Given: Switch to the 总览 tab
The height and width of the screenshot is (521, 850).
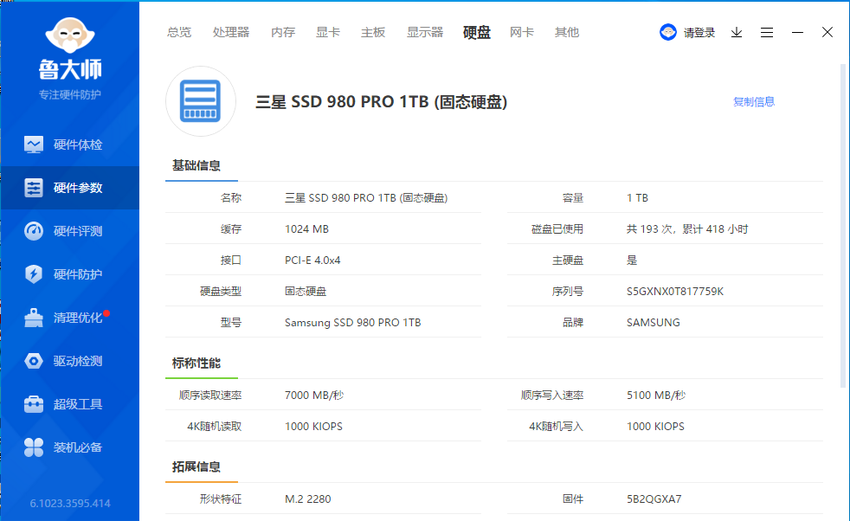Looking at the screenshot, I should coord(179,33).
